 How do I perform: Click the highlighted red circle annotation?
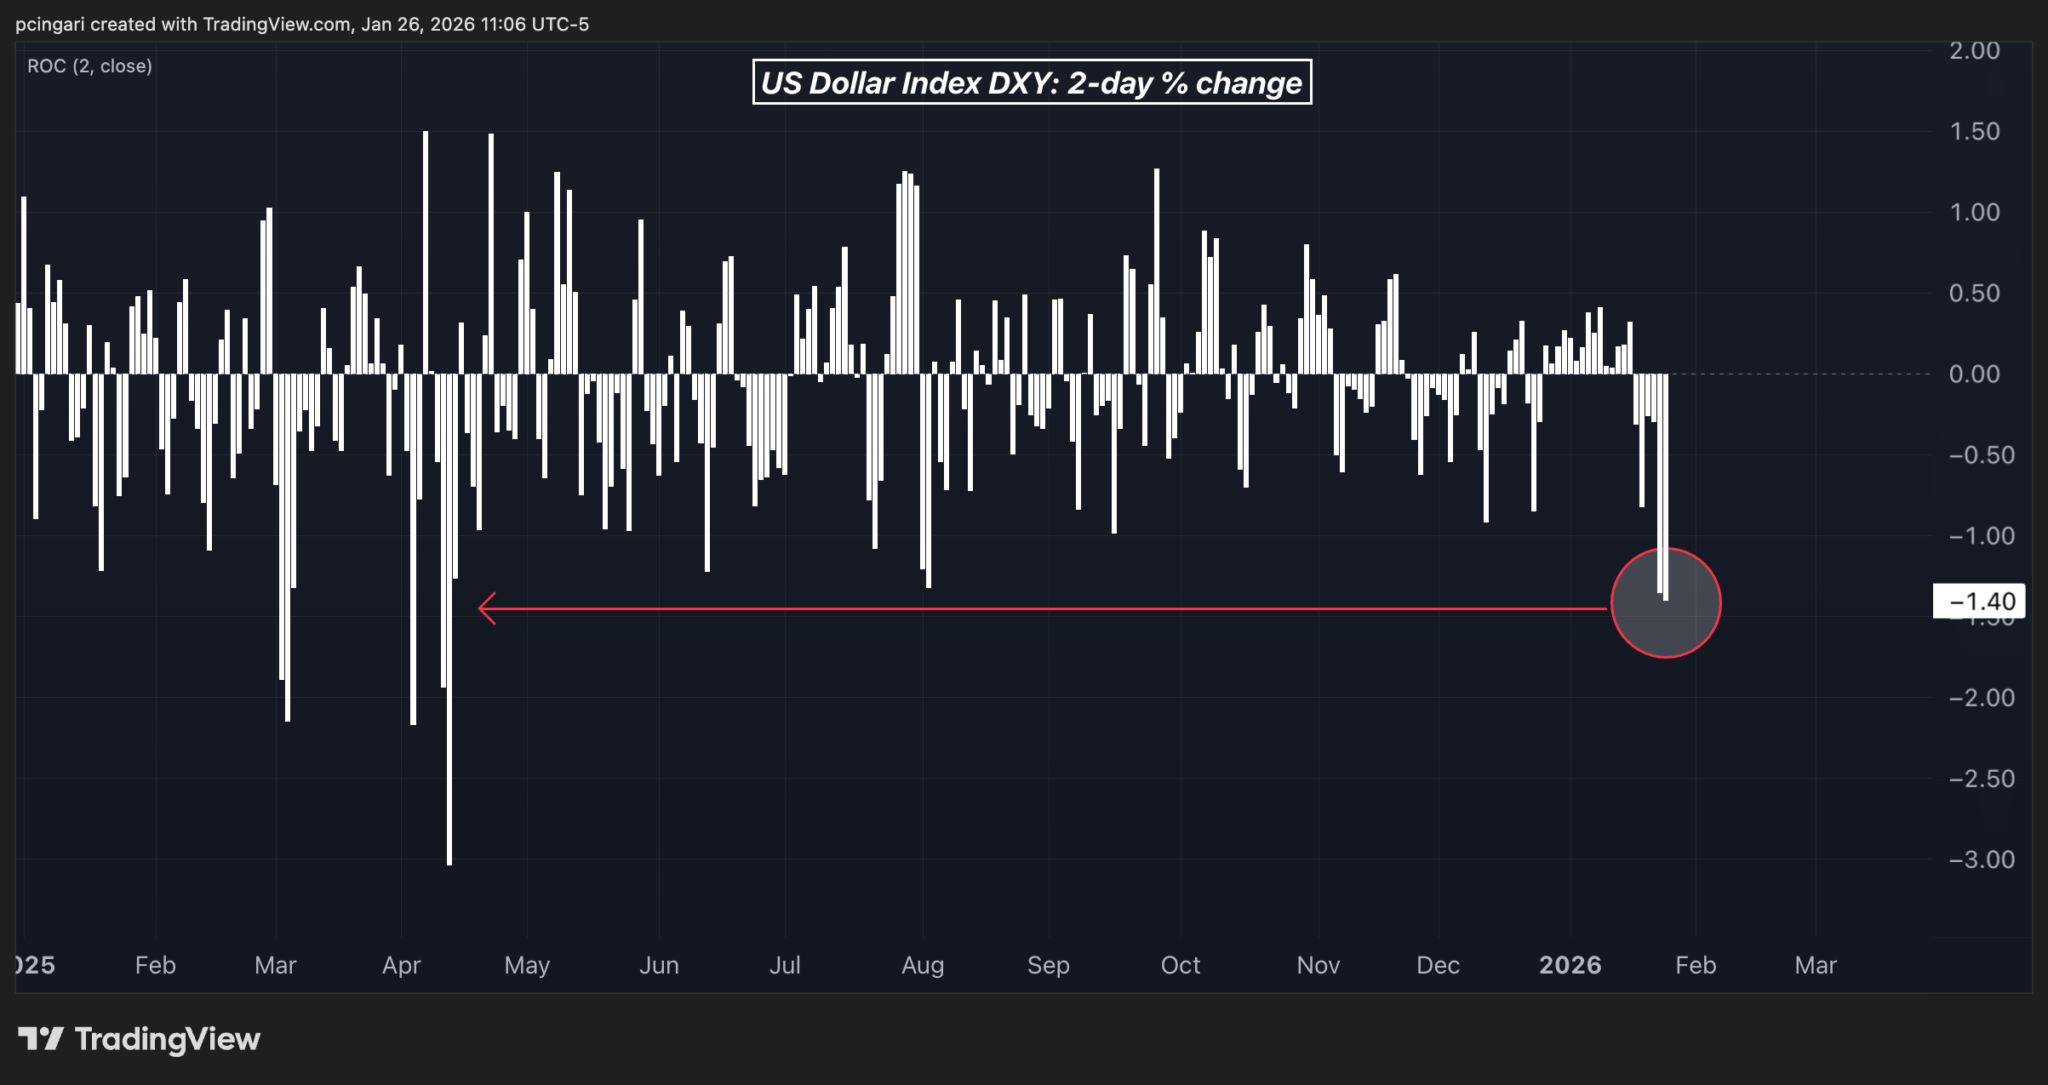(1665, 602)
